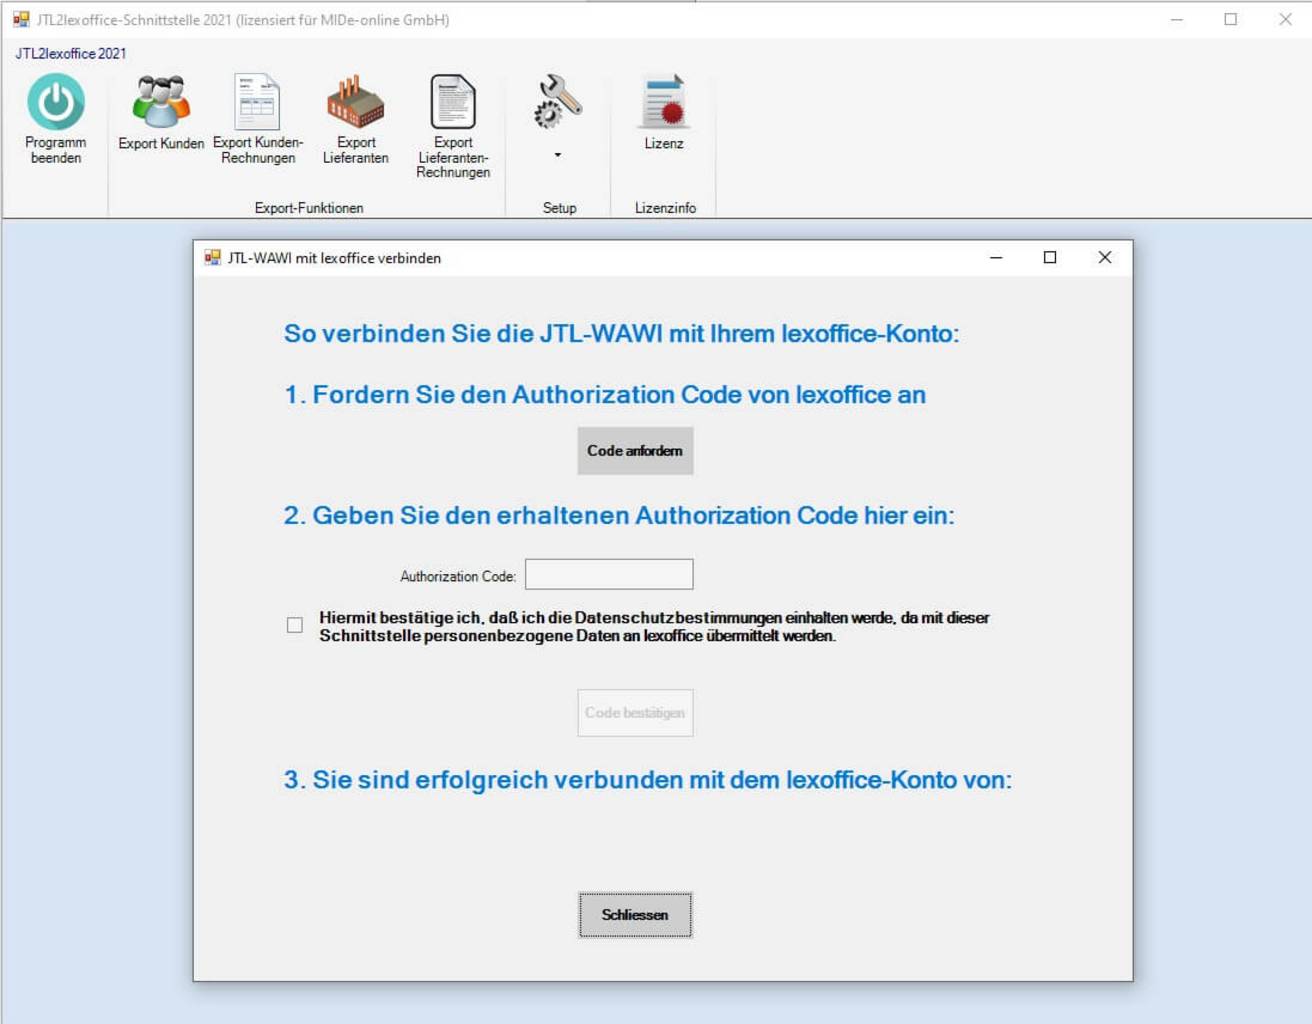Click the dialog's title bar app icon
The image size is (1312, 1024).
212,258
